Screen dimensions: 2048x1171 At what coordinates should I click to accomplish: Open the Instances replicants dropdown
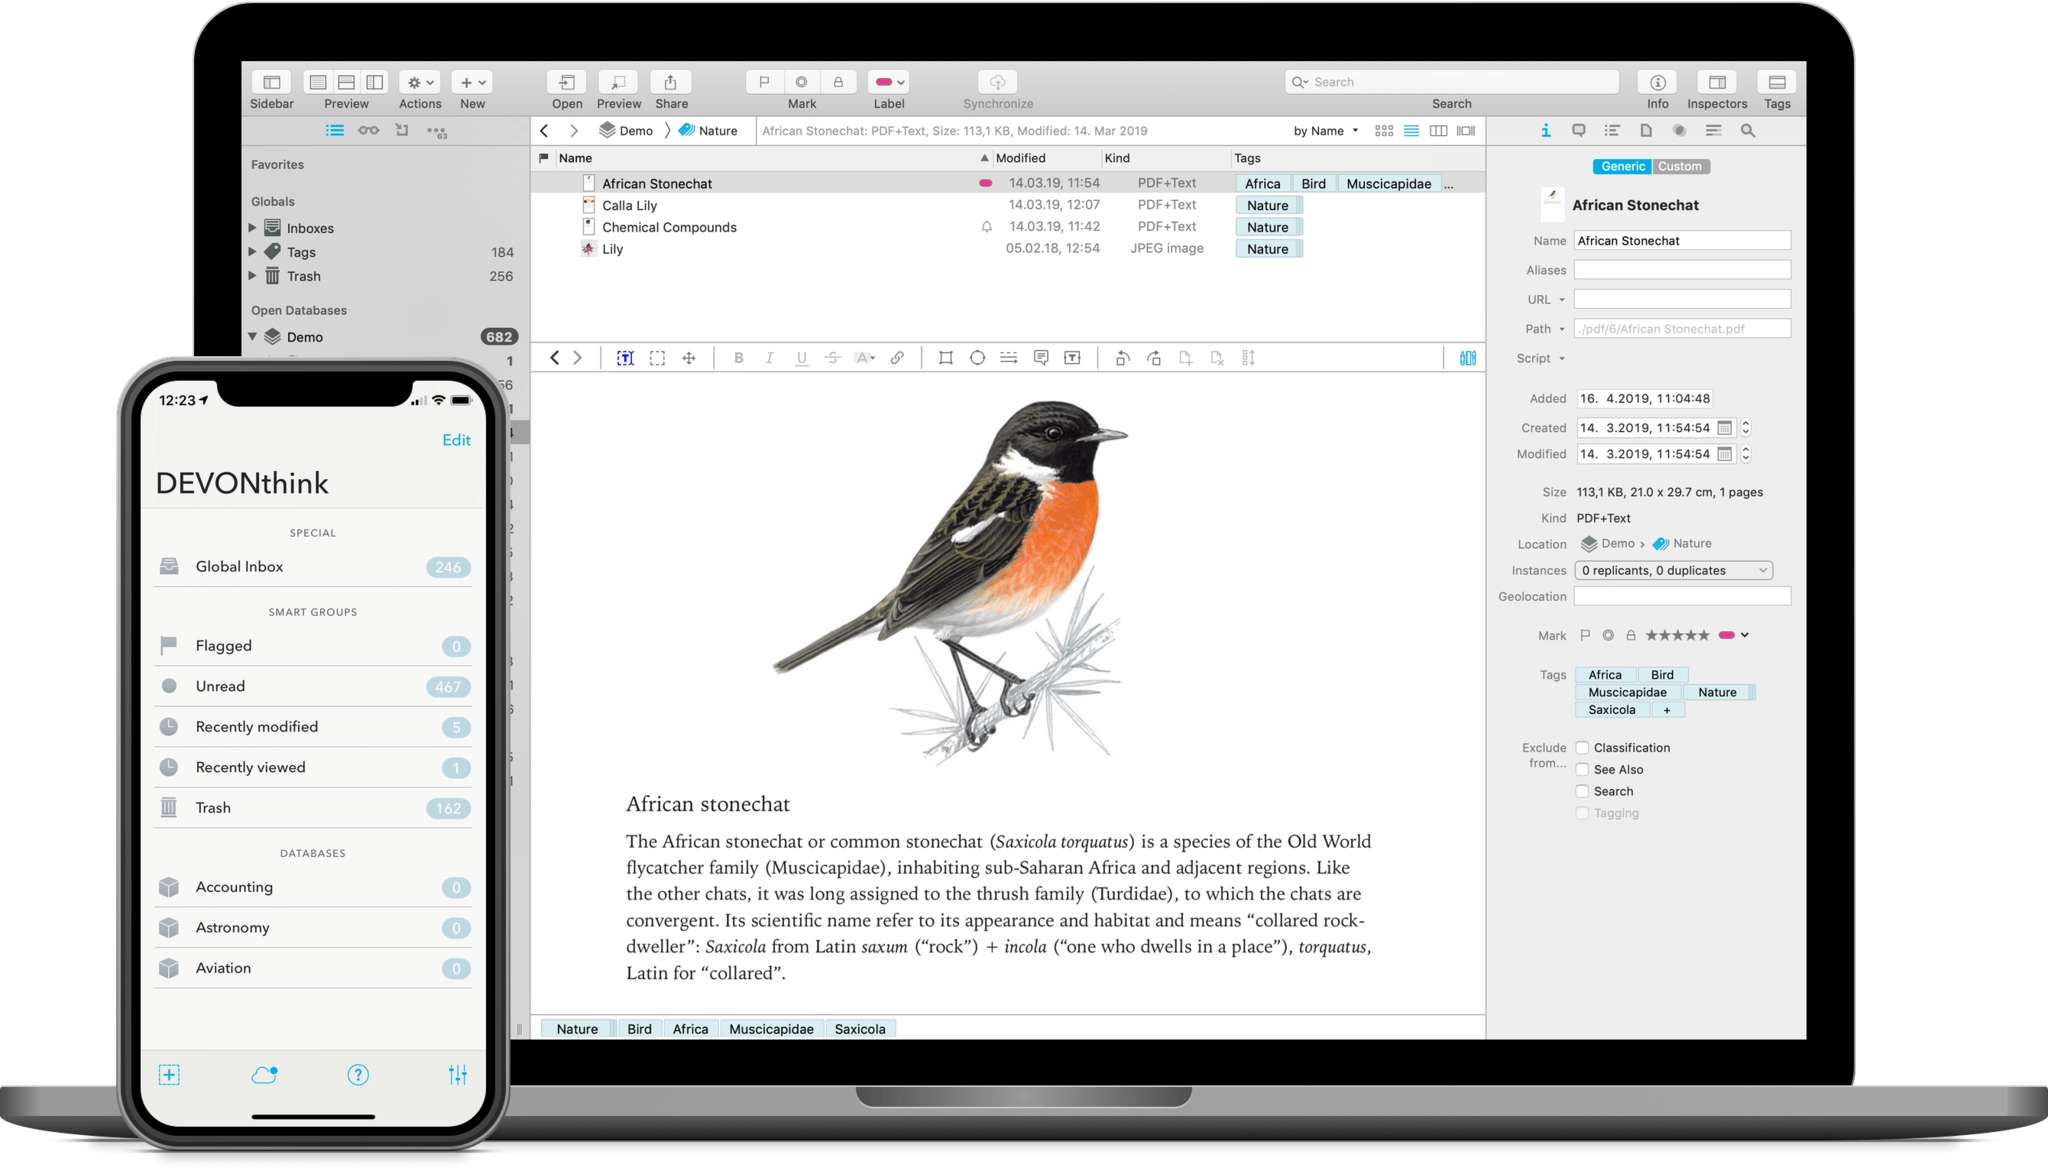point(1673,571)
